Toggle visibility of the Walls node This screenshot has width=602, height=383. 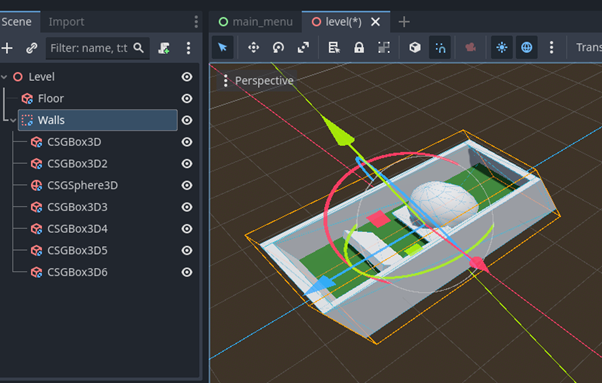[x=187, y=120]
